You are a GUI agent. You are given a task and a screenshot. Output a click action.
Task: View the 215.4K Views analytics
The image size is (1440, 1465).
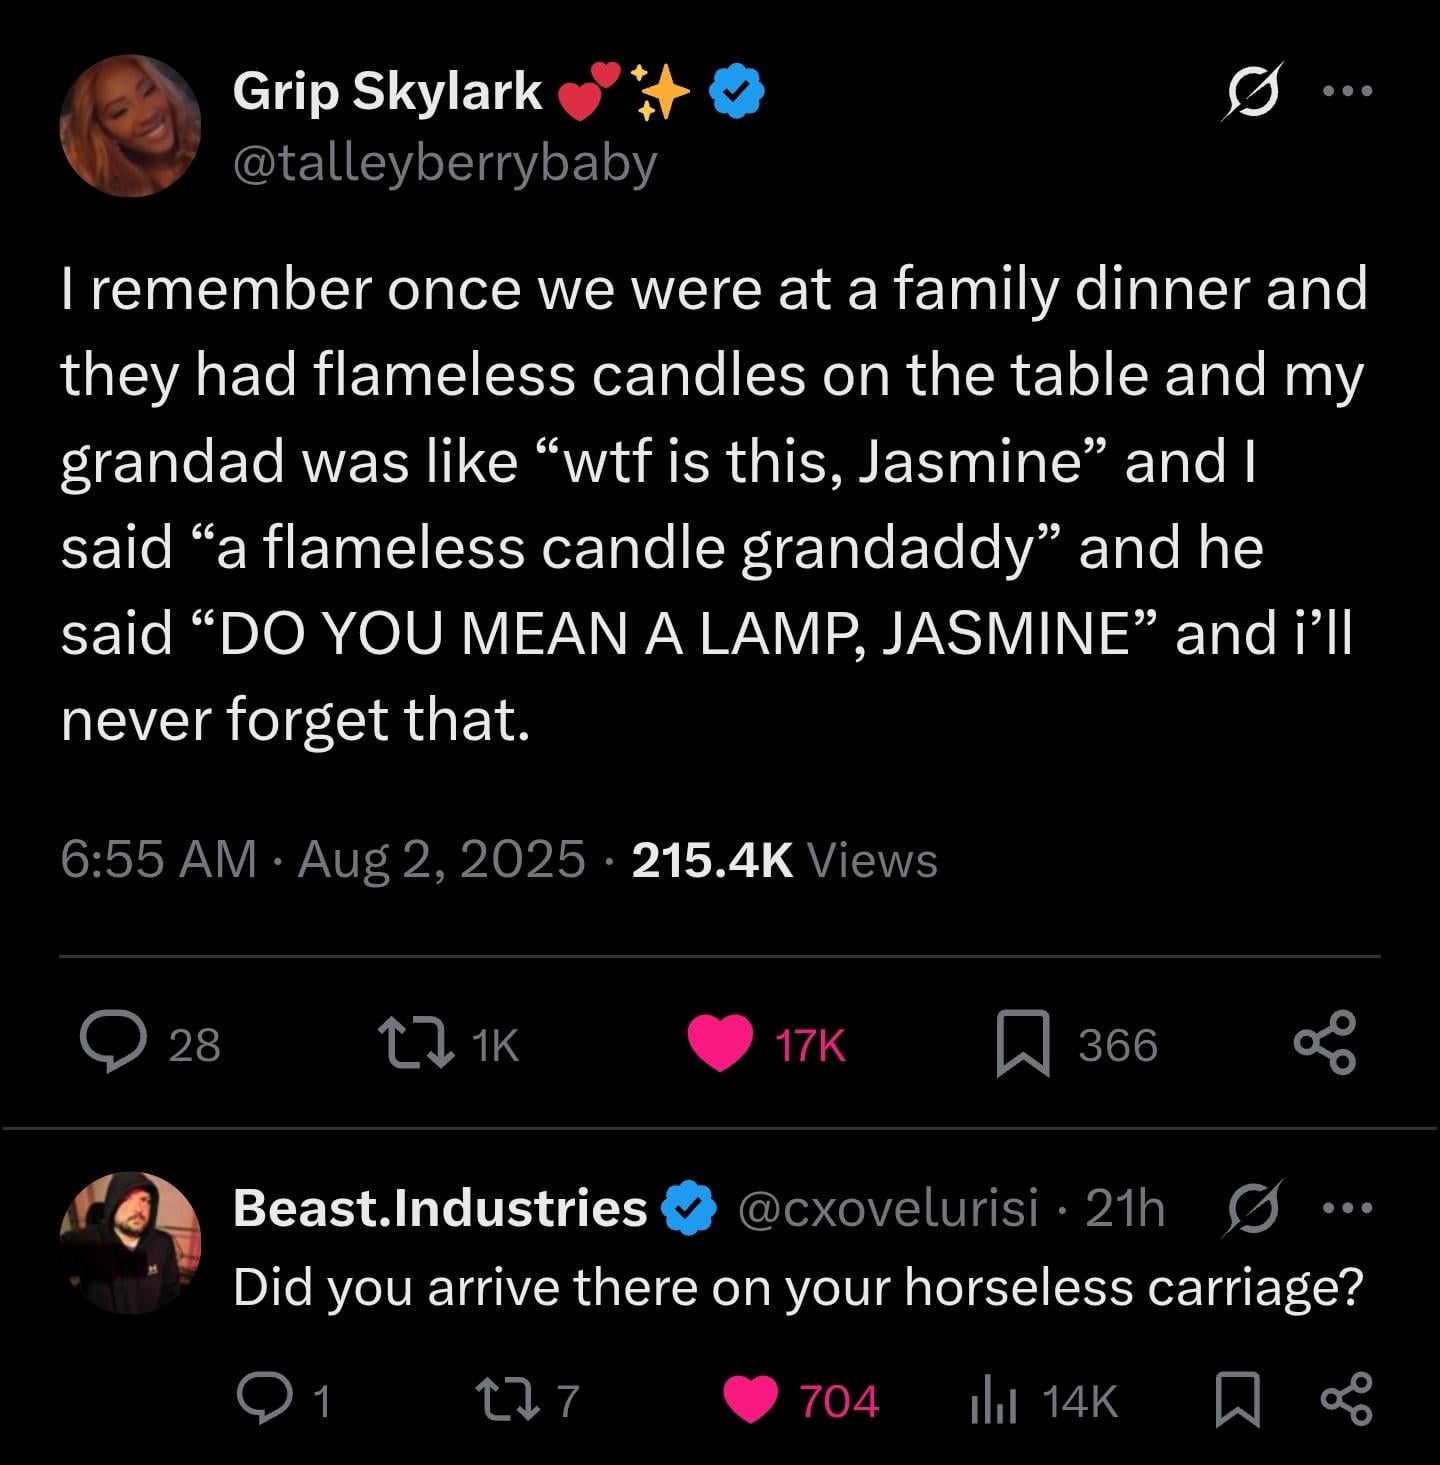[x=785, y=859]
